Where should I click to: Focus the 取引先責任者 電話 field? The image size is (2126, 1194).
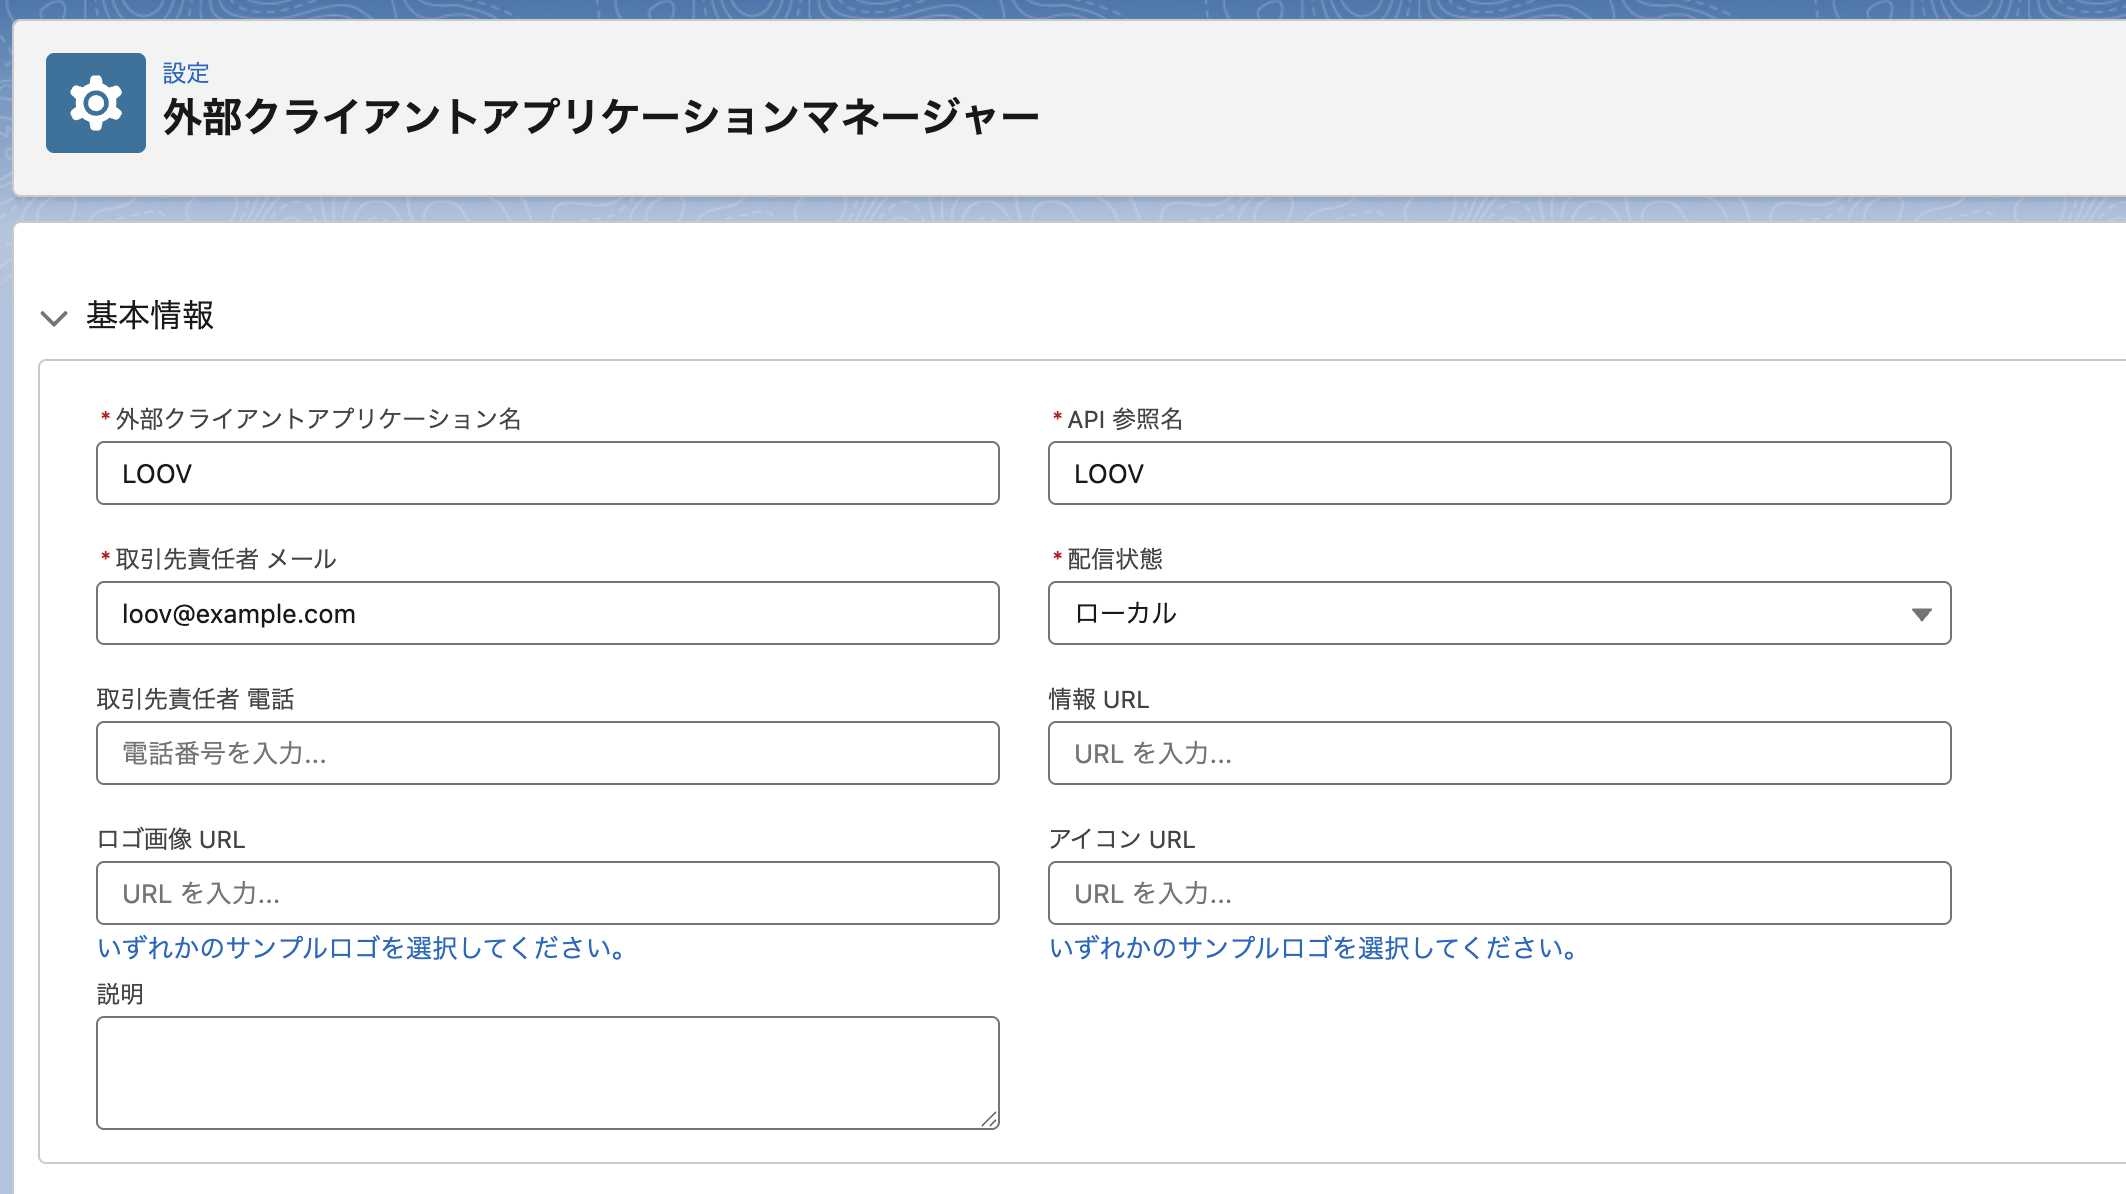(x=547, y=753)
